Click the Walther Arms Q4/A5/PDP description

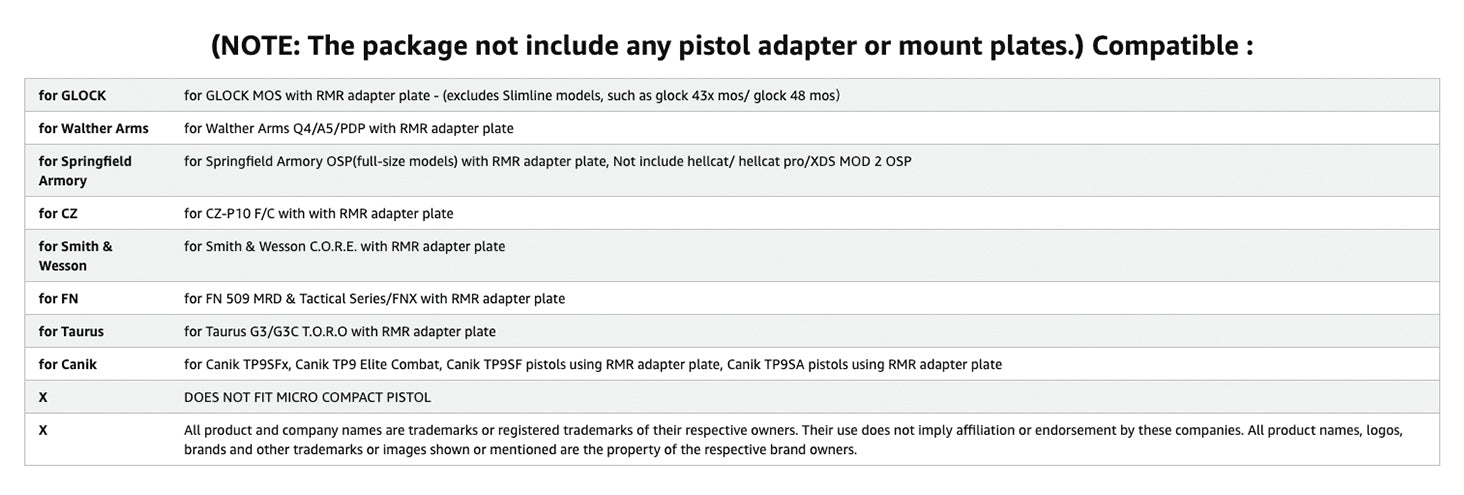click(348, 128)
